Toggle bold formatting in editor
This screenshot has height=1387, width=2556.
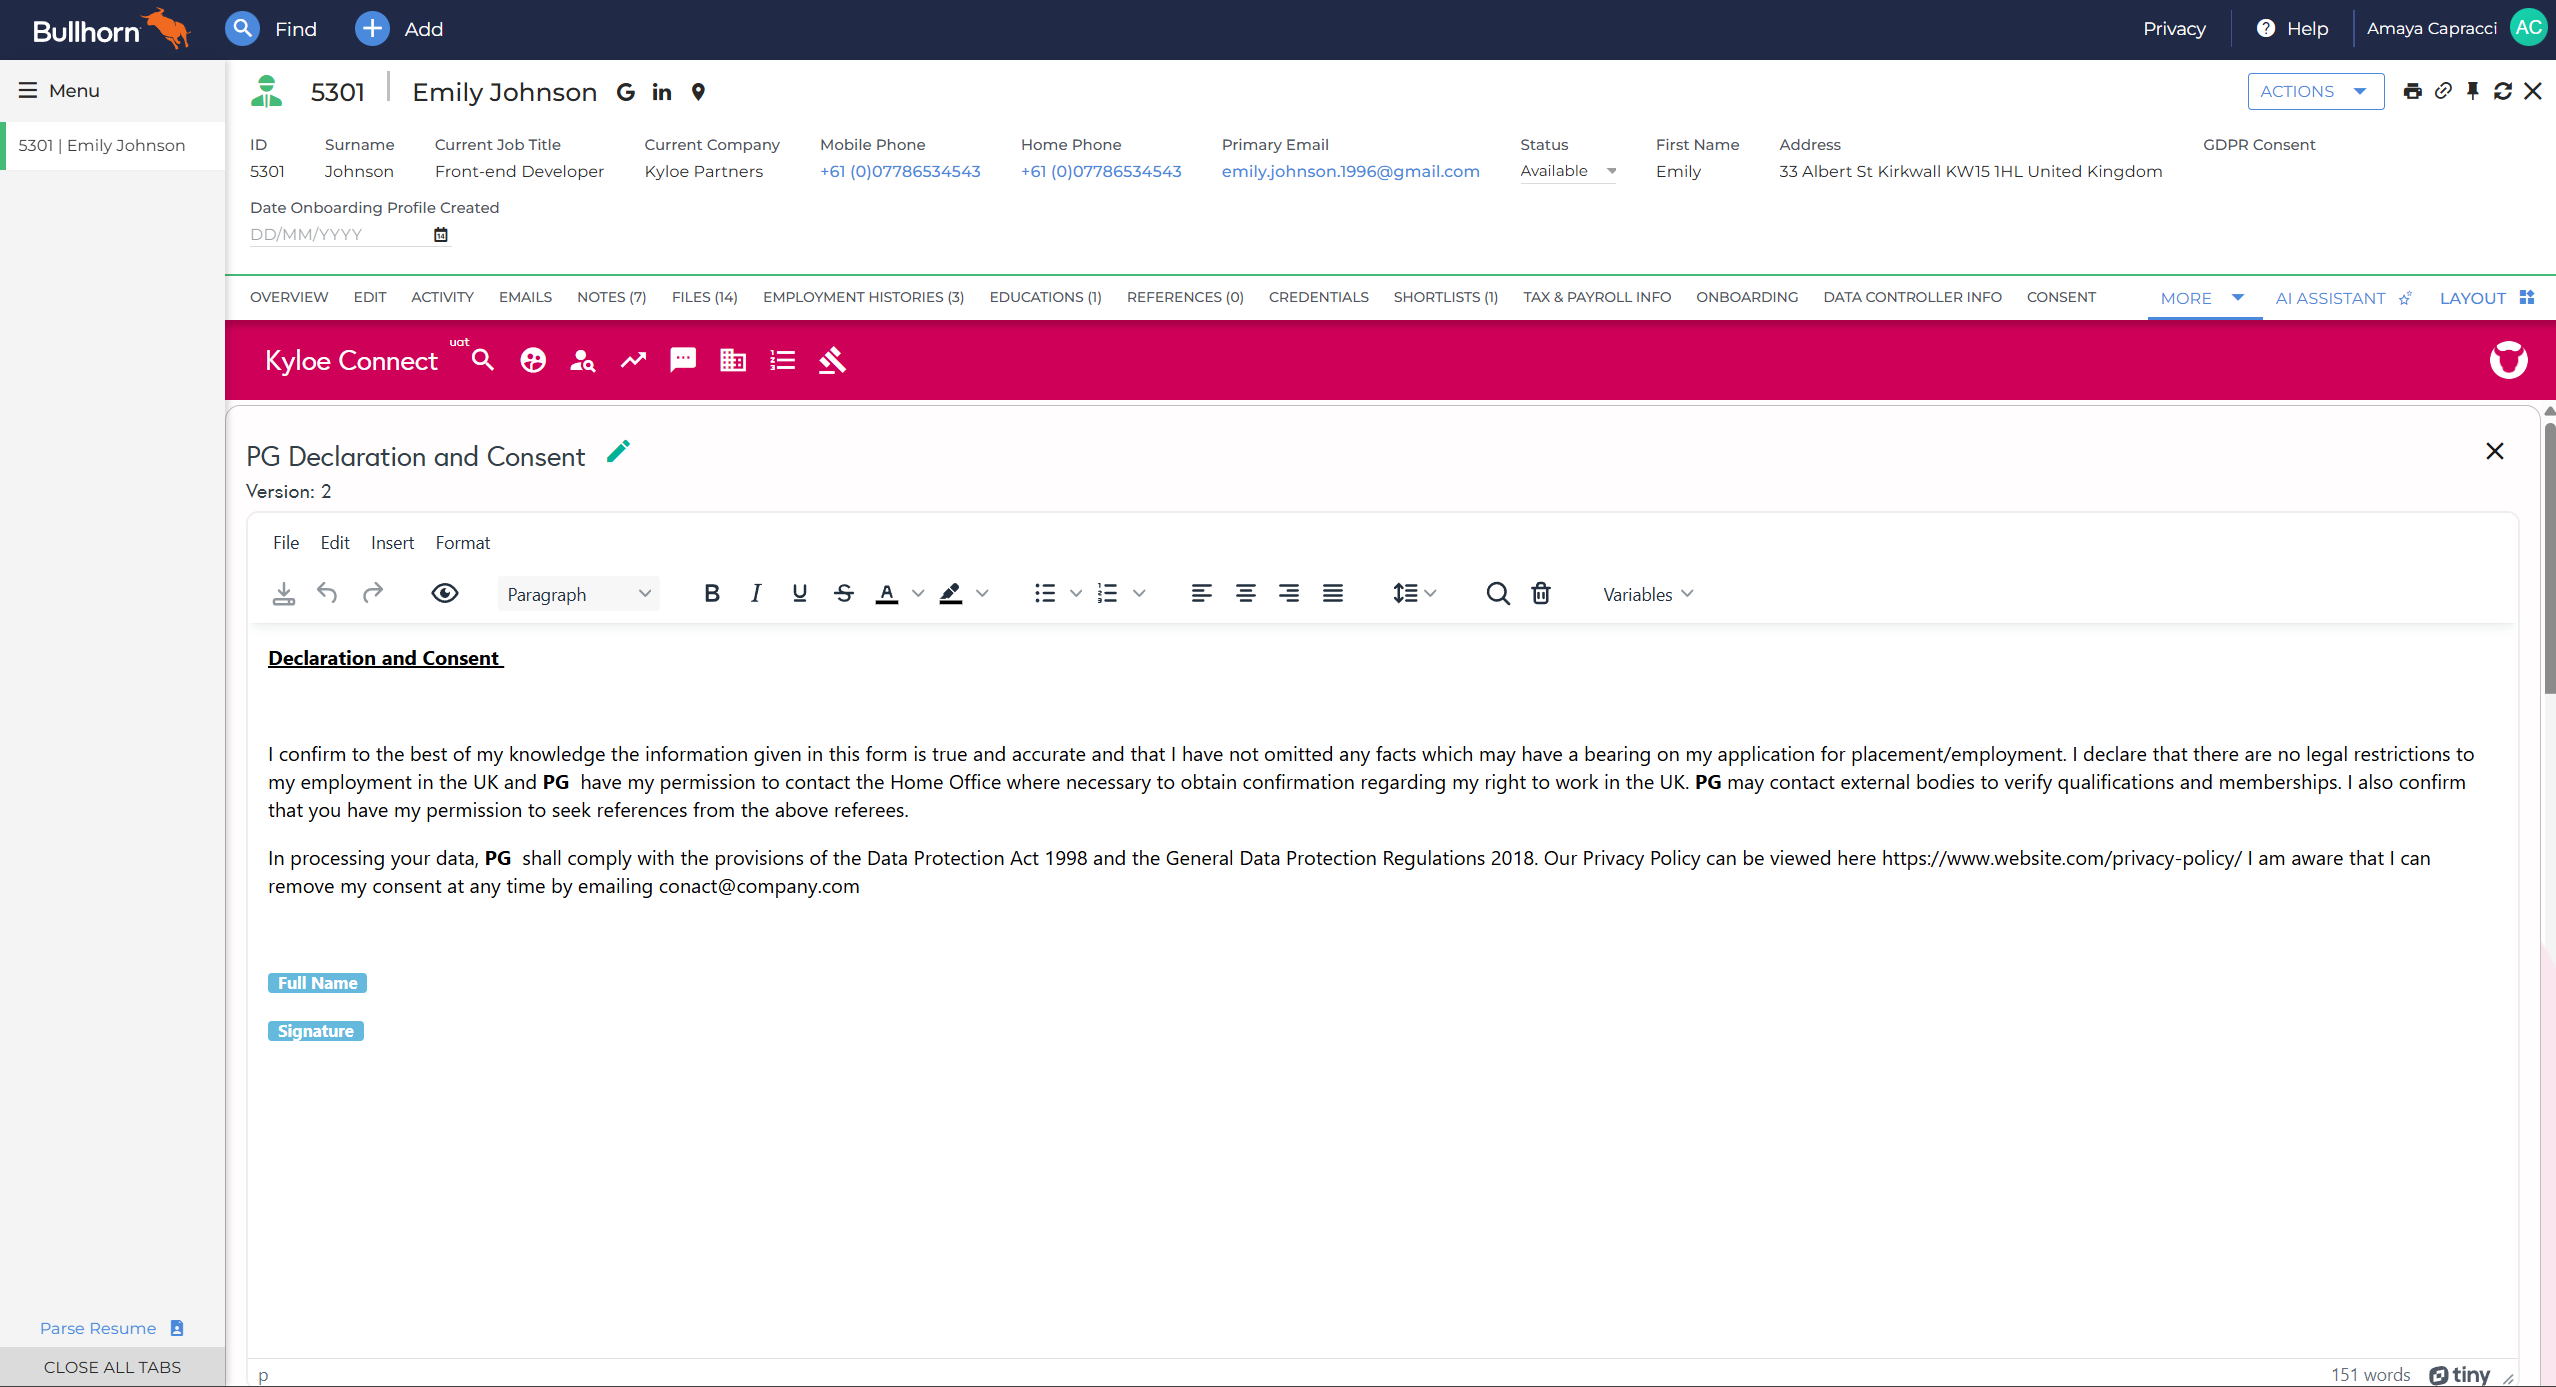[x=712, y=594]
